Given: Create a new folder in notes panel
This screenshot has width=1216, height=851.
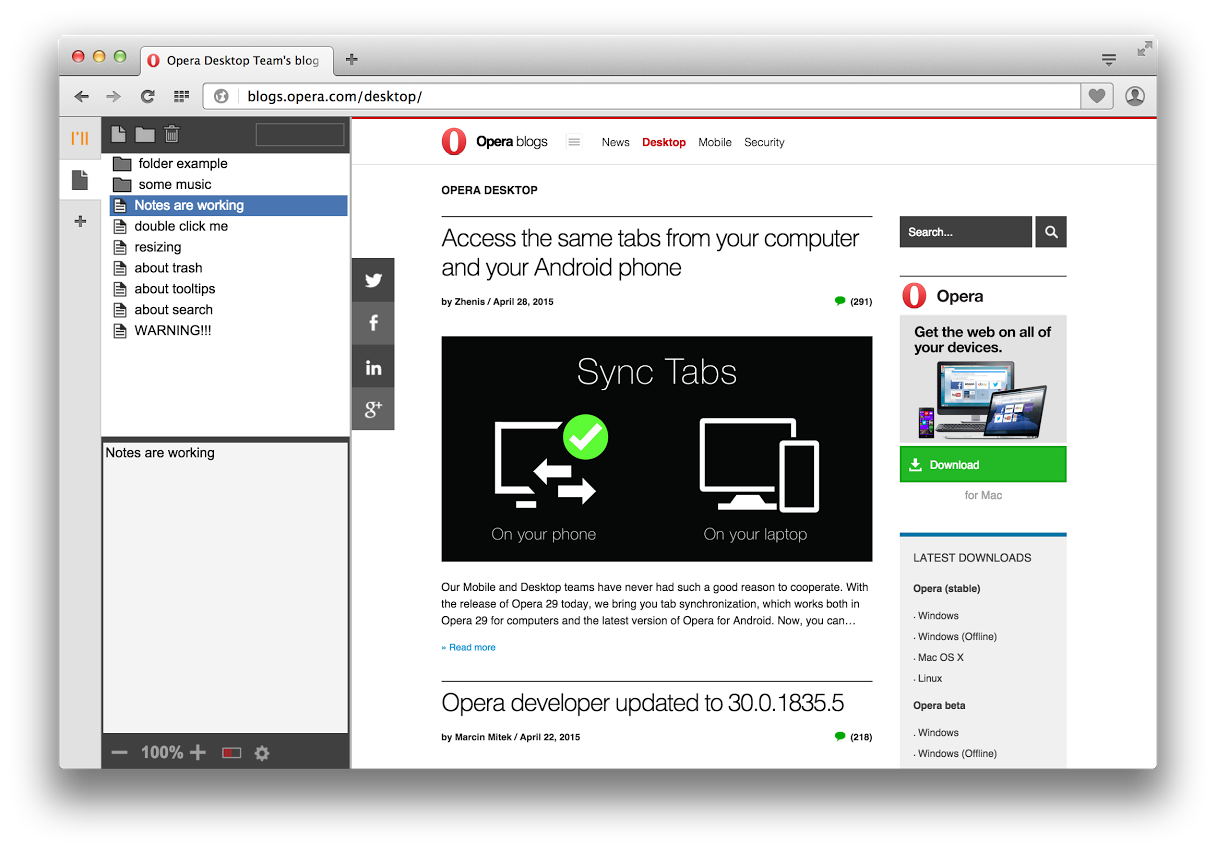Looking at the screenshot, I should (145, 134).
